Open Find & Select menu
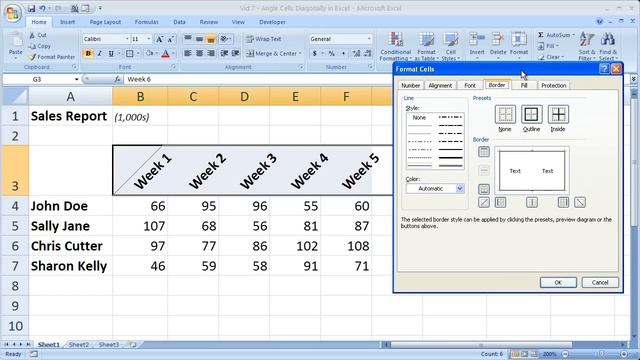 608,46
